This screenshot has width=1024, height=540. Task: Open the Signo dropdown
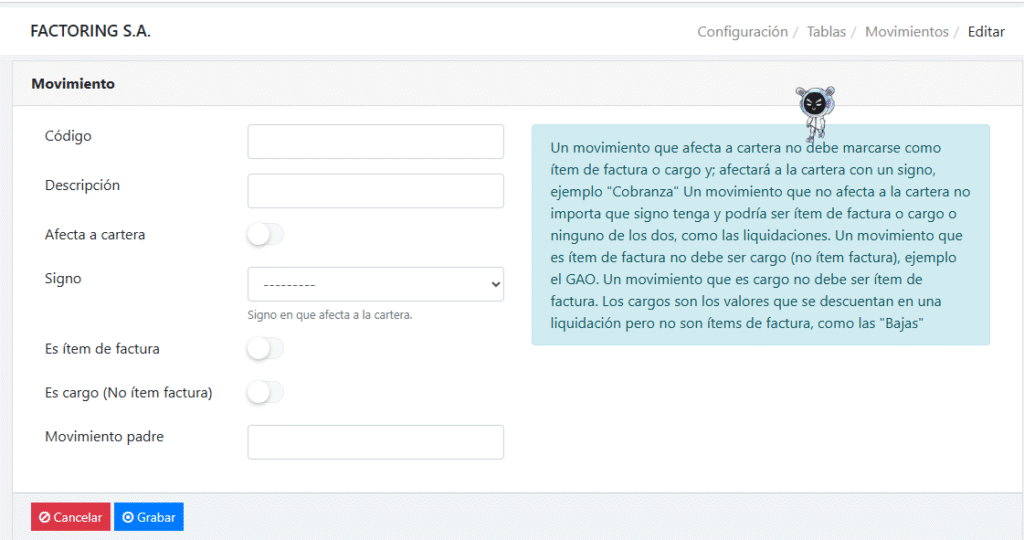click(375, 284)
